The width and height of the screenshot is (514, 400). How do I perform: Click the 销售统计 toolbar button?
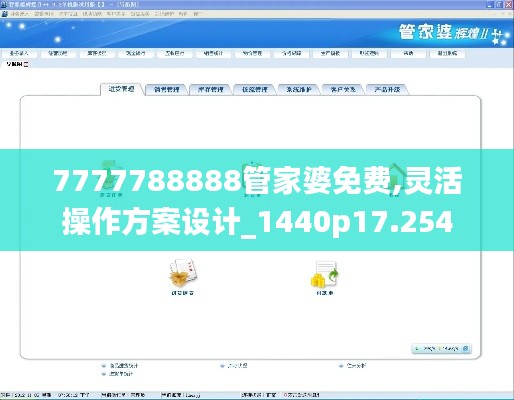point(213,53)
